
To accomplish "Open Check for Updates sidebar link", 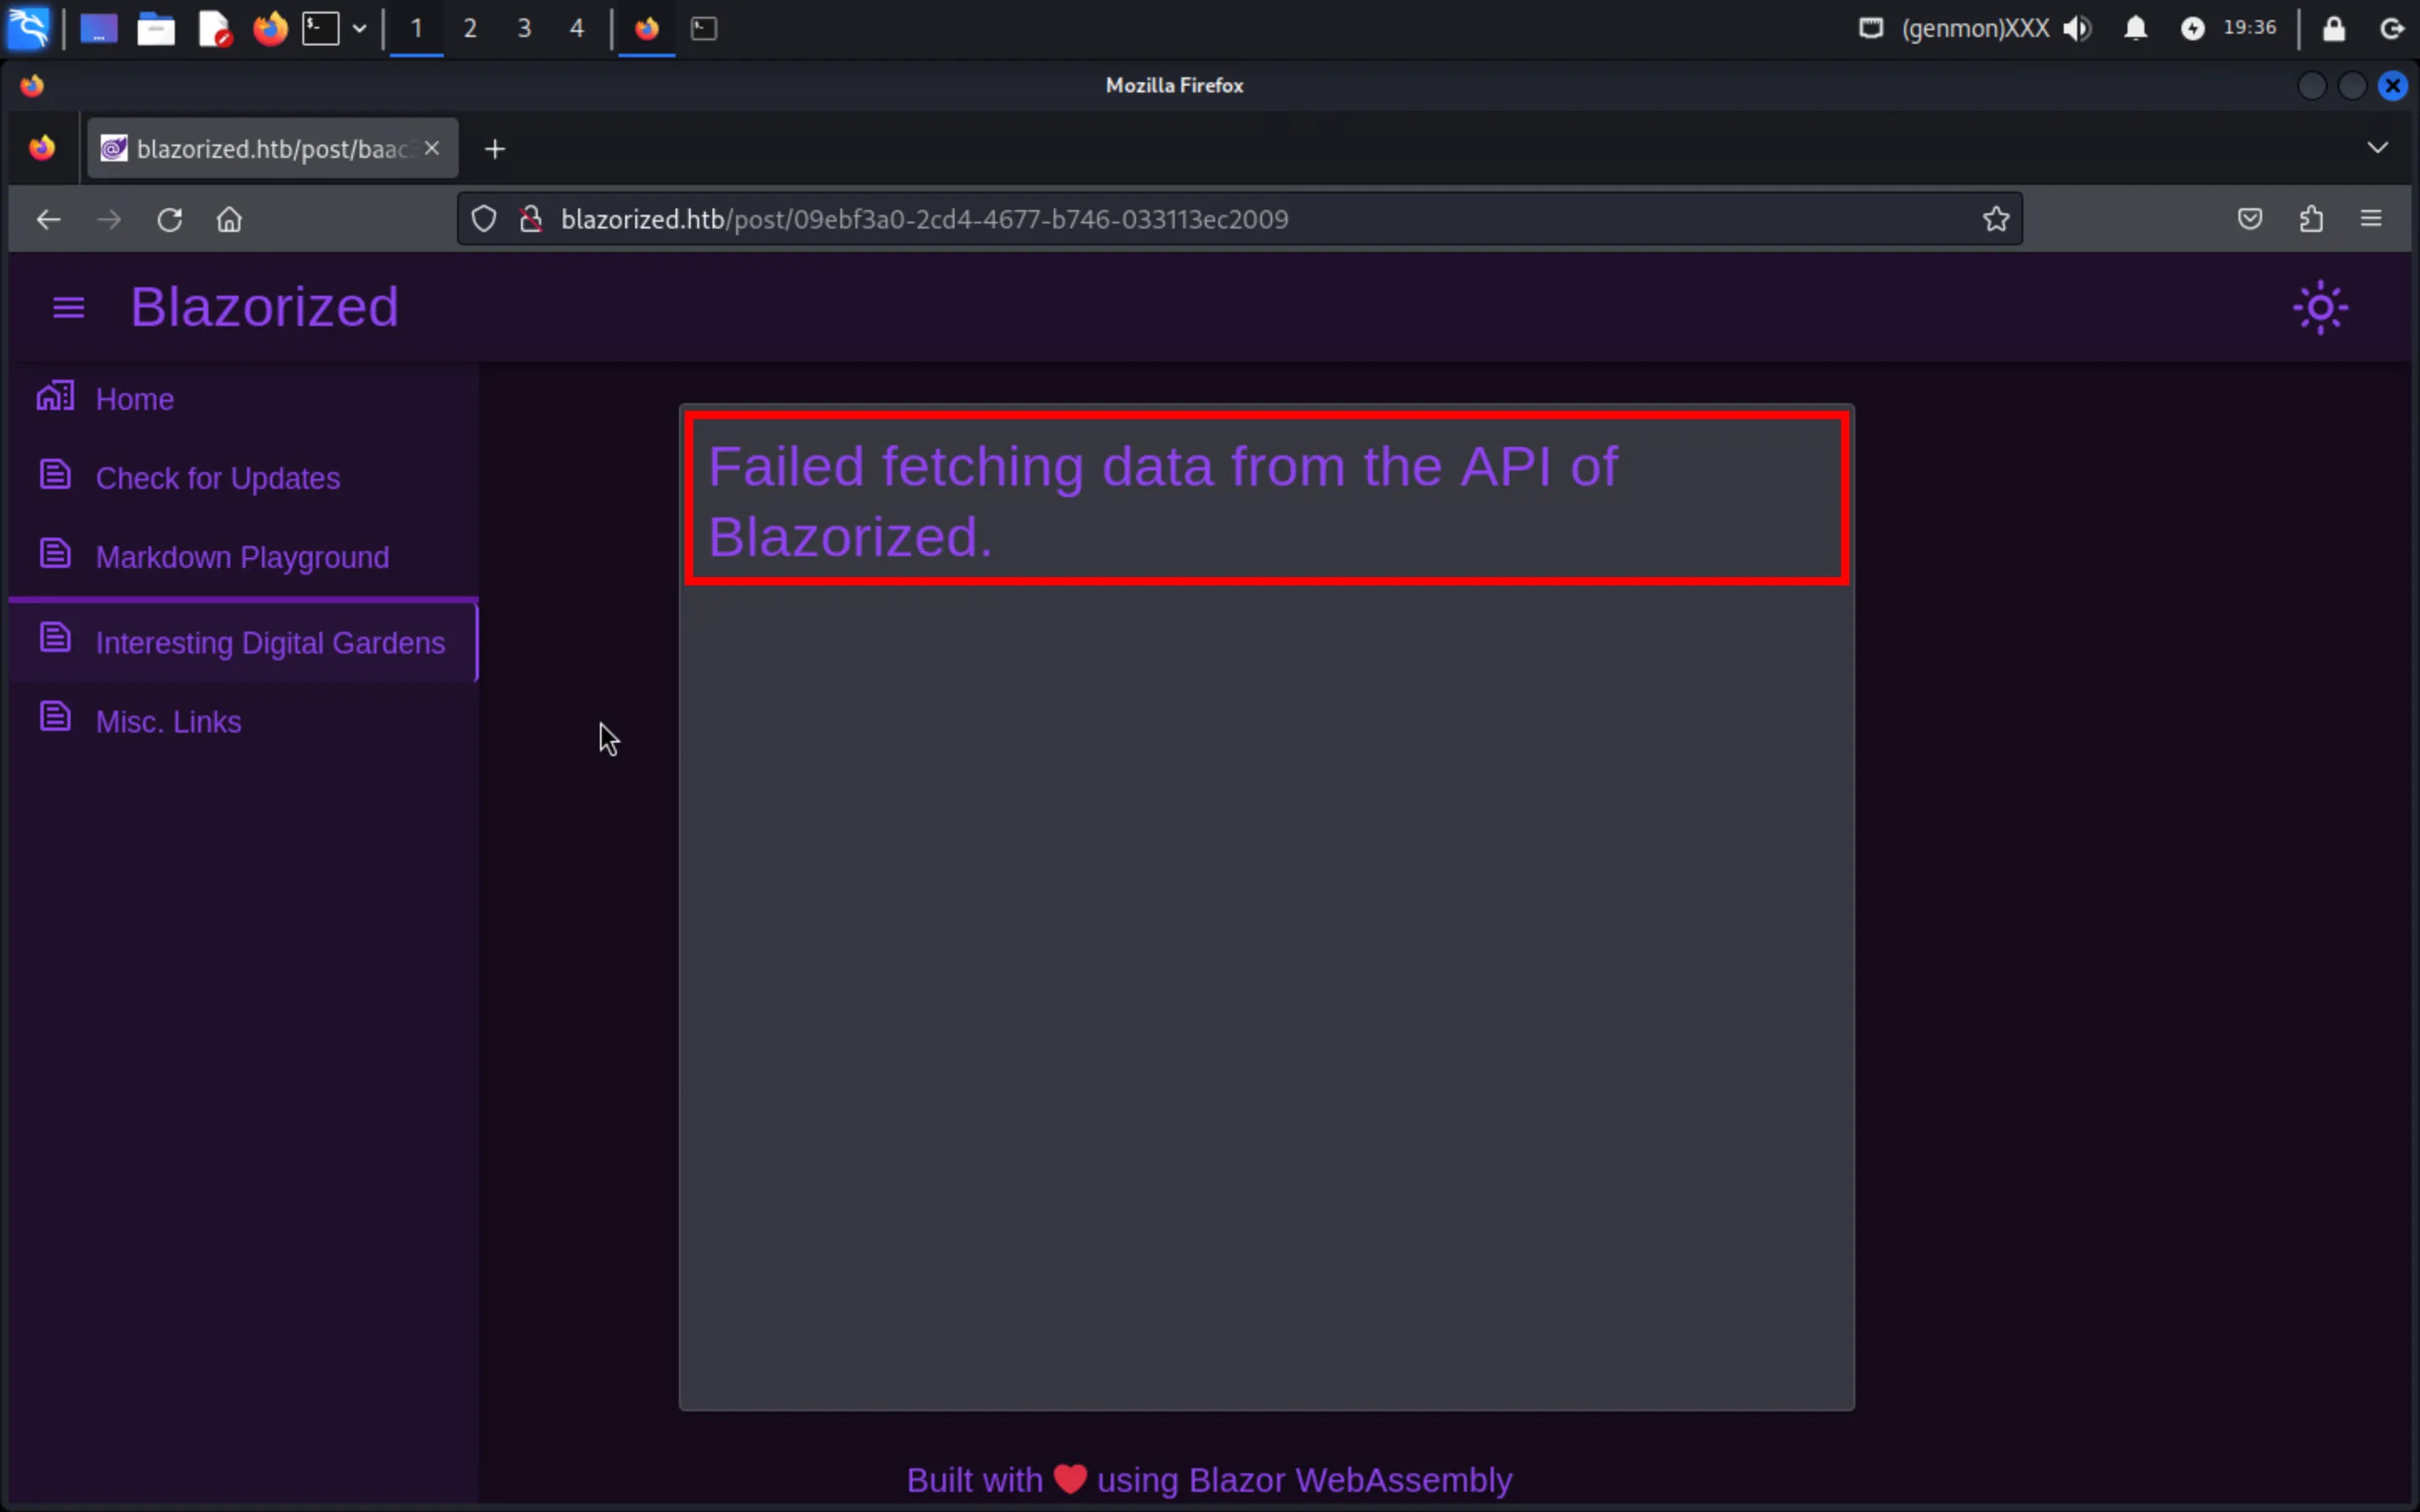I will (243, 478).
